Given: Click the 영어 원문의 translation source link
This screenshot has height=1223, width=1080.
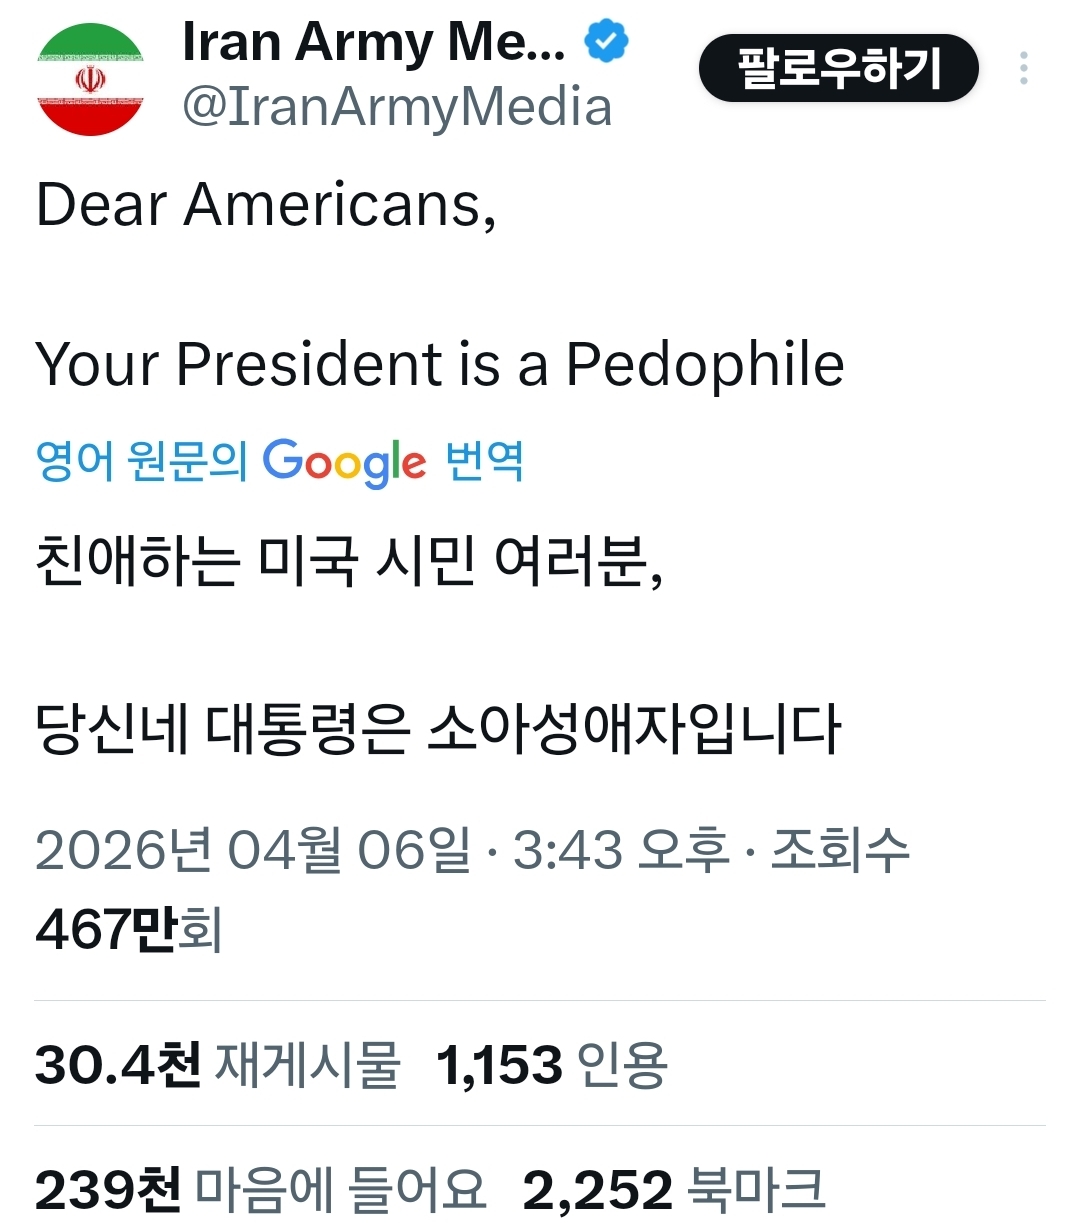Looking at the screenshot, I should 140,462.
